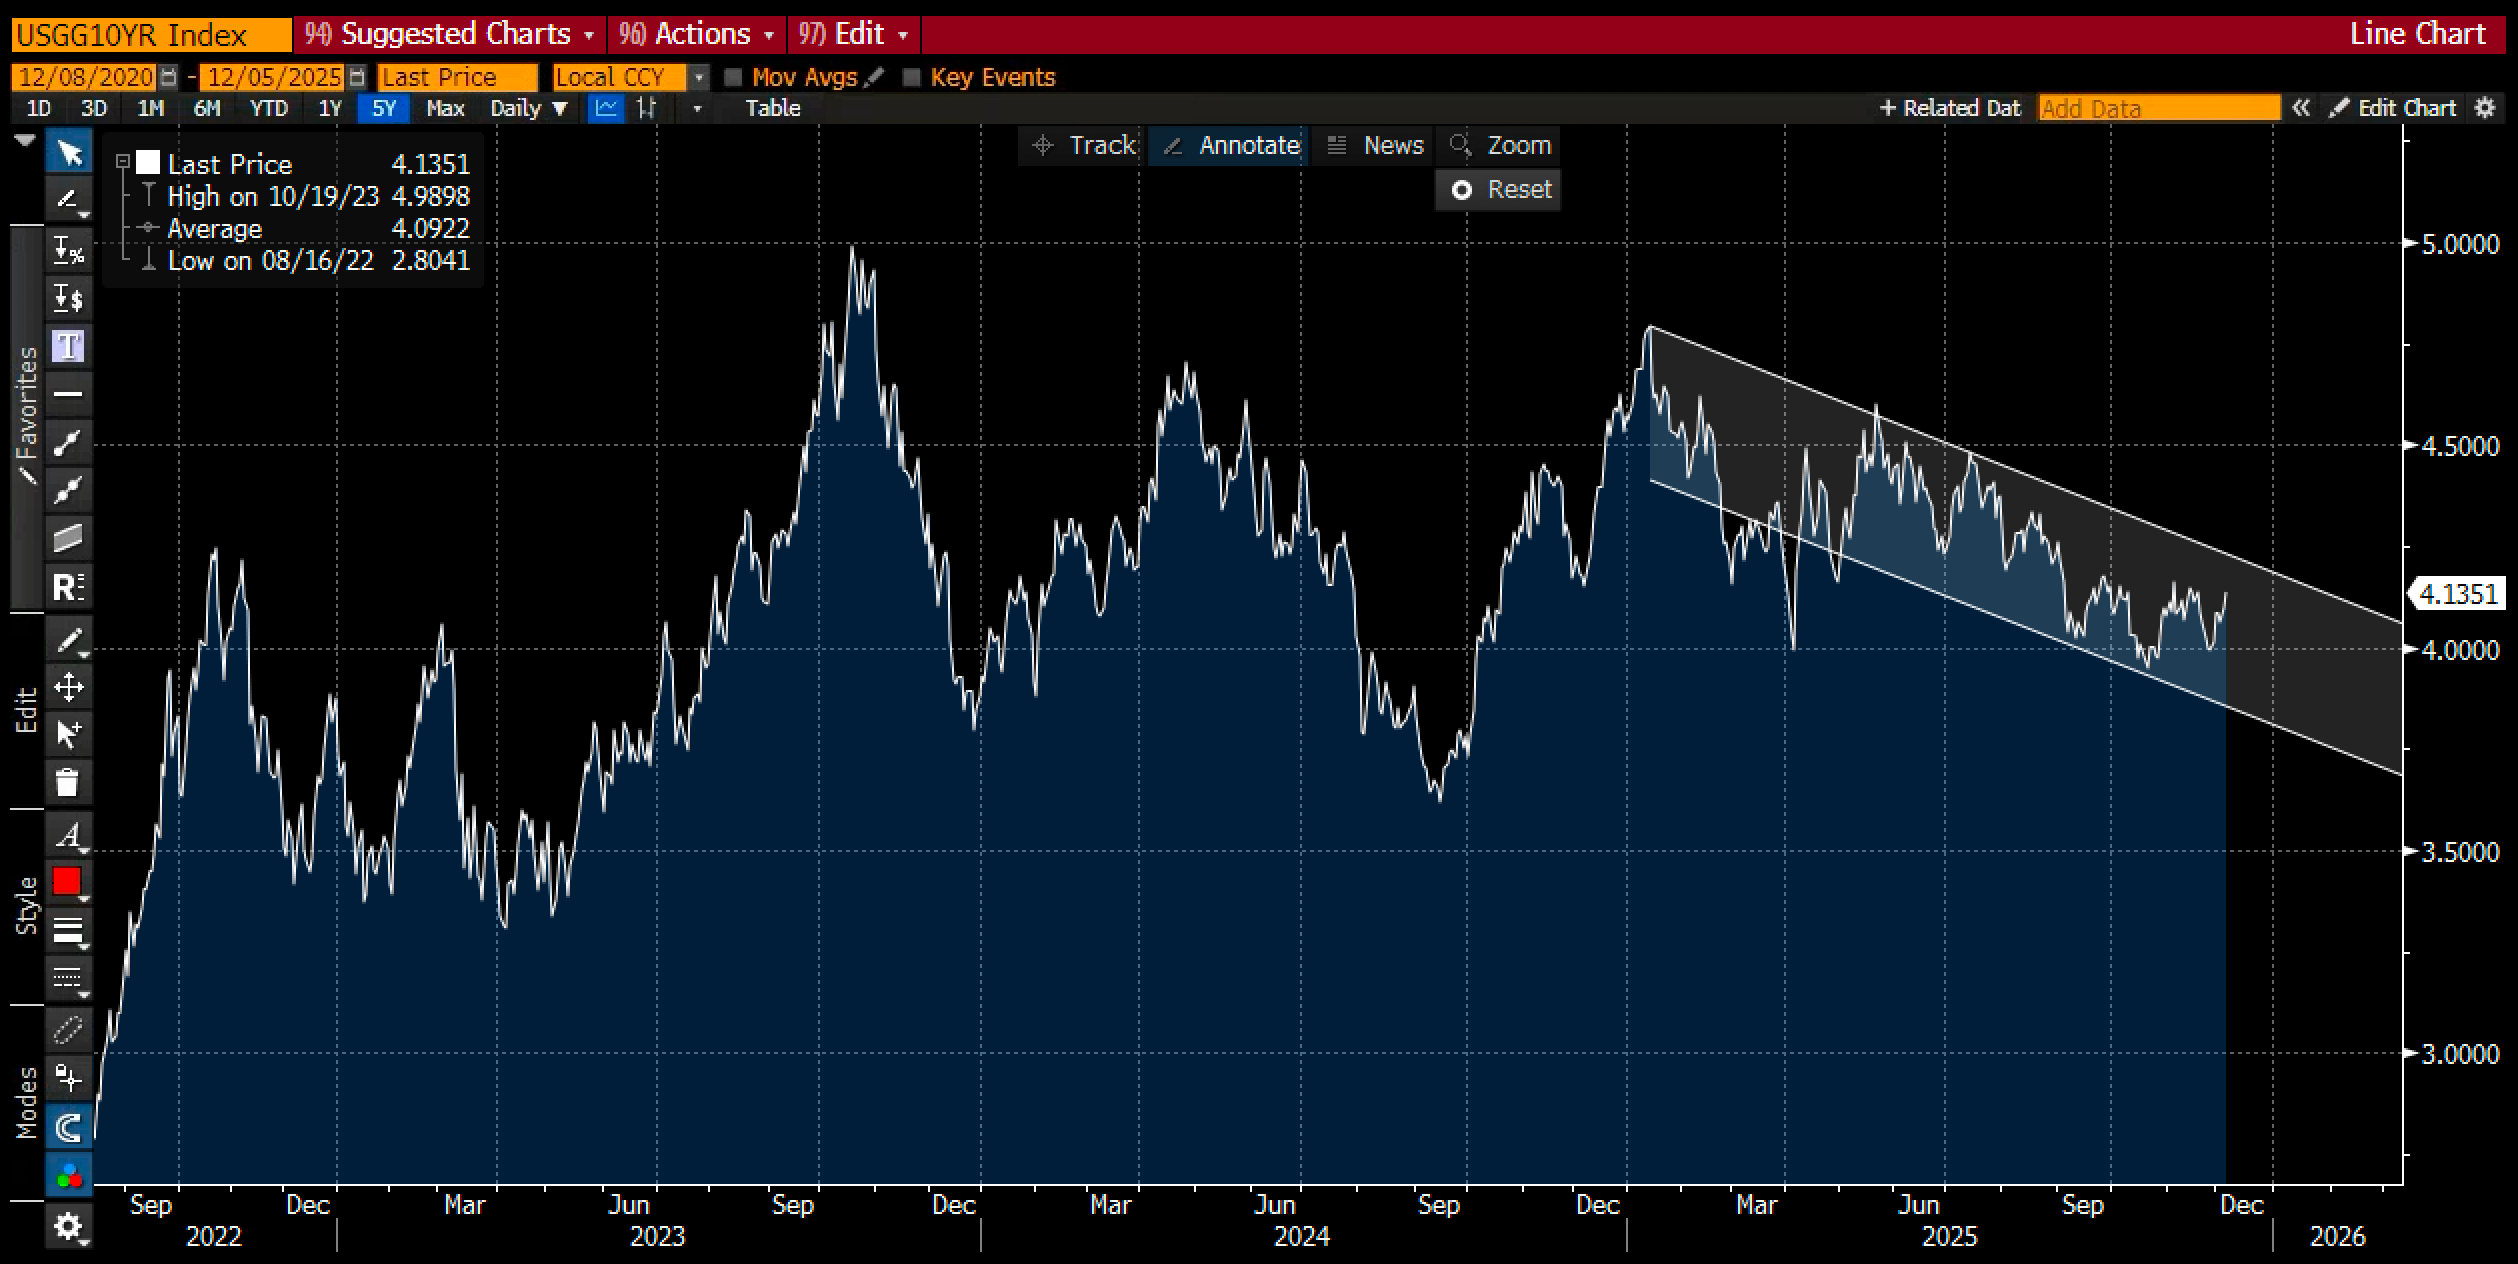This screenshot has height=1264, width=2518.
Task: Open the Suggested Charts dropdown menu
Action: [455, 34]
